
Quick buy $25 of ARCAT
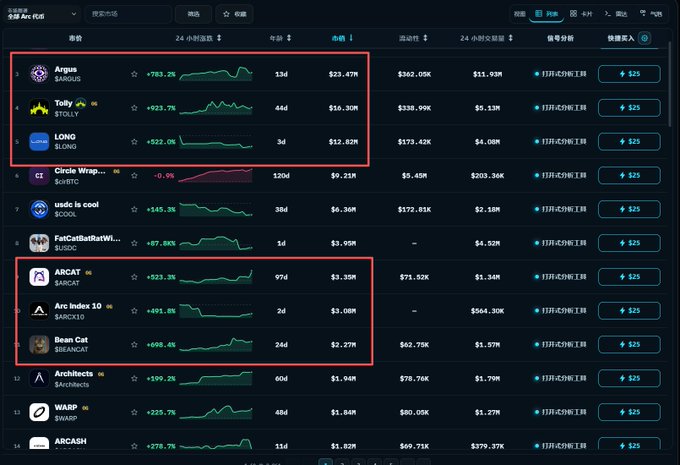(629, 277)
